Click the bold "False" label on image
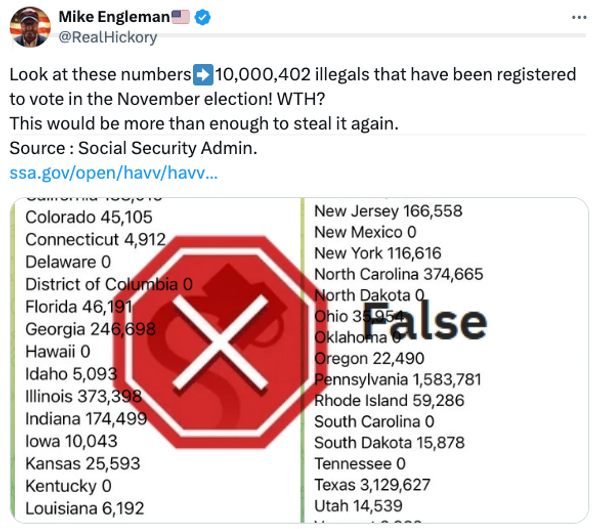This screenshot has width=600, height=529. click(423, 323)
